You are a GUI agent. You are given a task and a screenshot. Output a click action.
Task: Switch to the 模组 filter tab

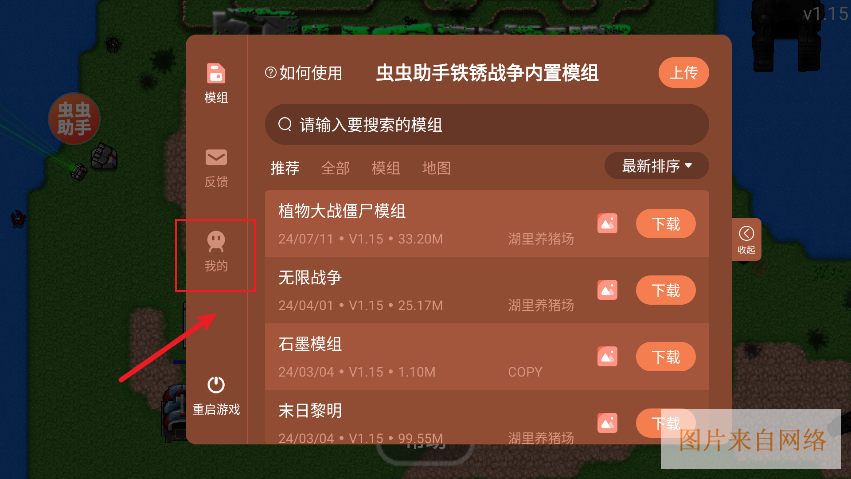(386, 168)
